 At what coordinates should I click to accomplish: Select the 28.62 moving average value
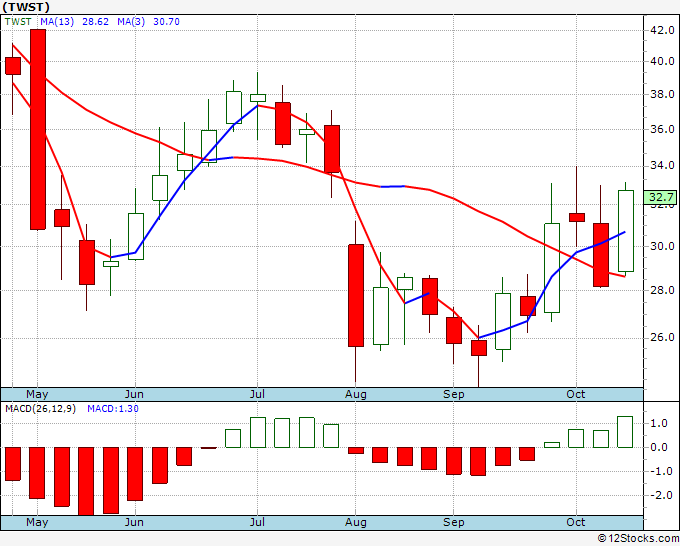(x=95, y=22)
